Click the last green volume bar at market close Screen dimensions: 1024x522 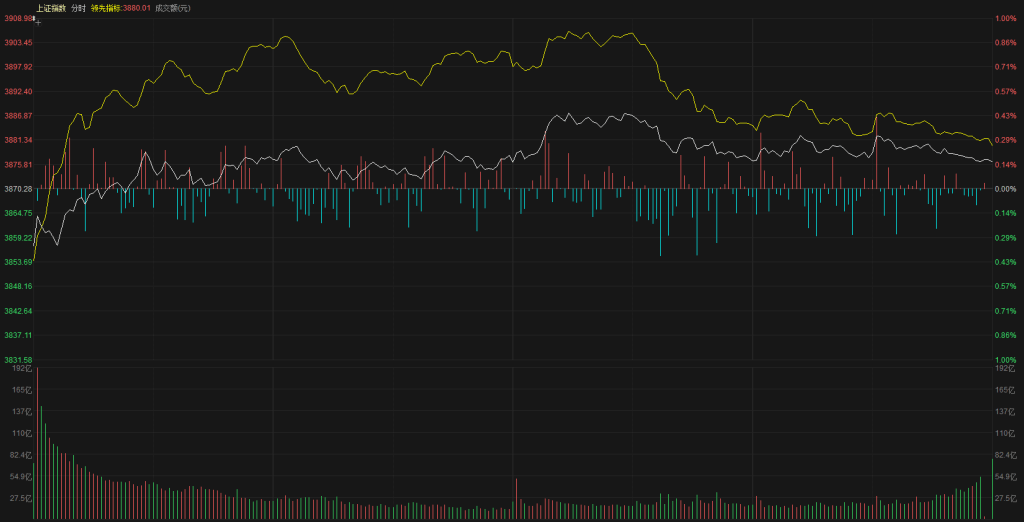click(992, 489)
